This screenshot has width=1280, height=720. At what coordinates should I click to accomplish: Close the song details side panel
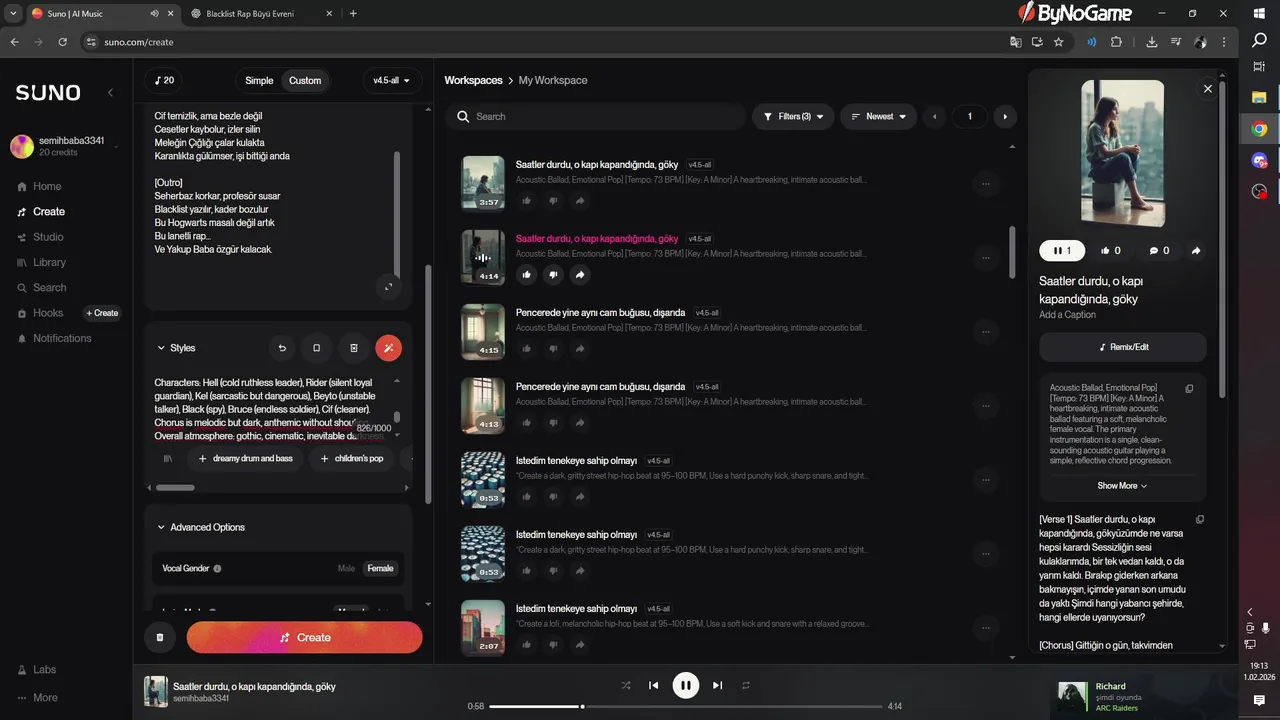click(x=1207, y=89)
